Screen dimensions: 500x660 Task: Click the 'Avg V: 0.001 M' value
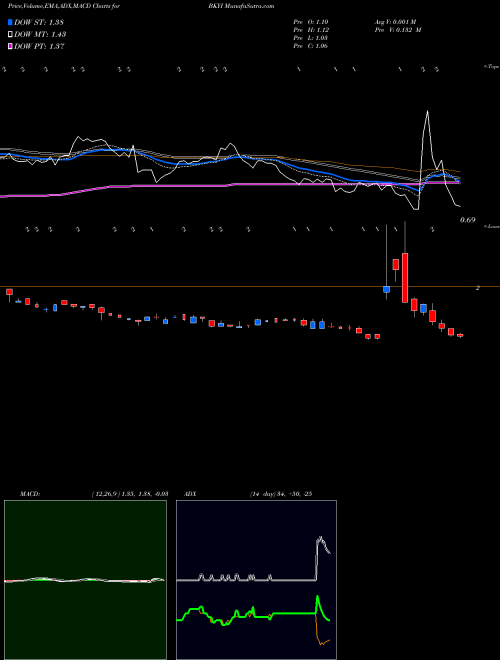pos(395,22)
